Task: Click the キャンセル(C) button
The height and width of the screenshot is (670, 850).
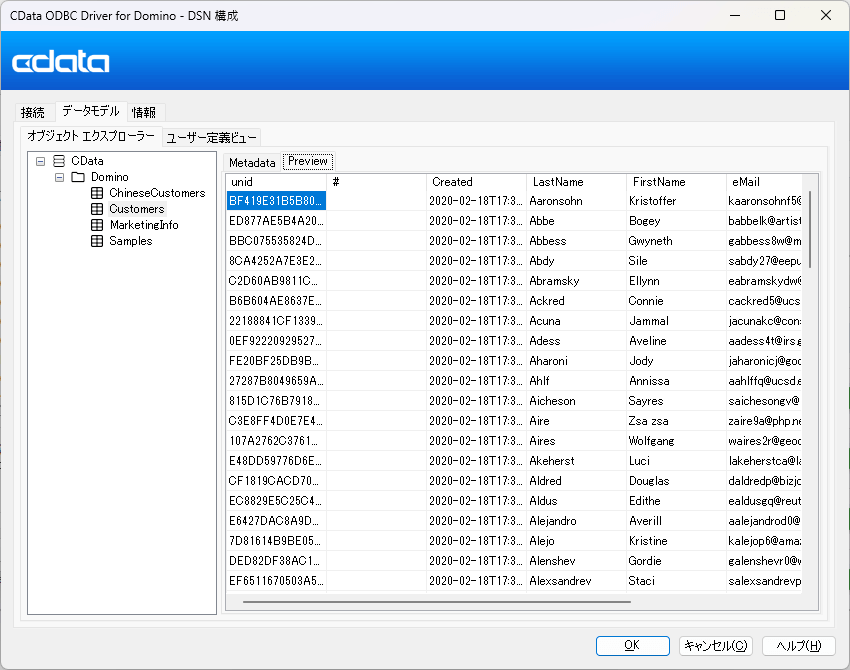Action: 716,646
